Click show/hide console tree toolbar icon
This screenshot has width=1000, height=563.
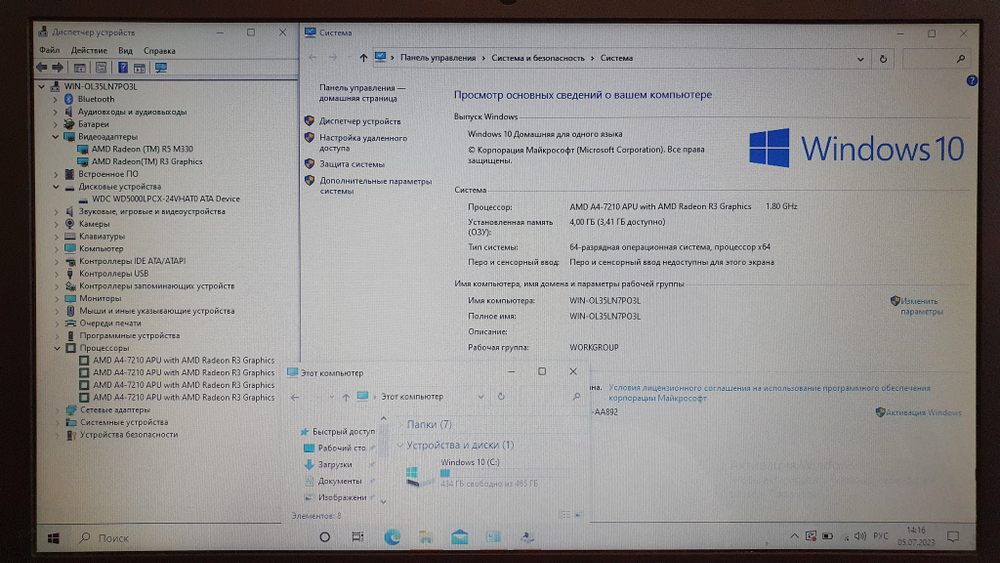click(80, 68)
